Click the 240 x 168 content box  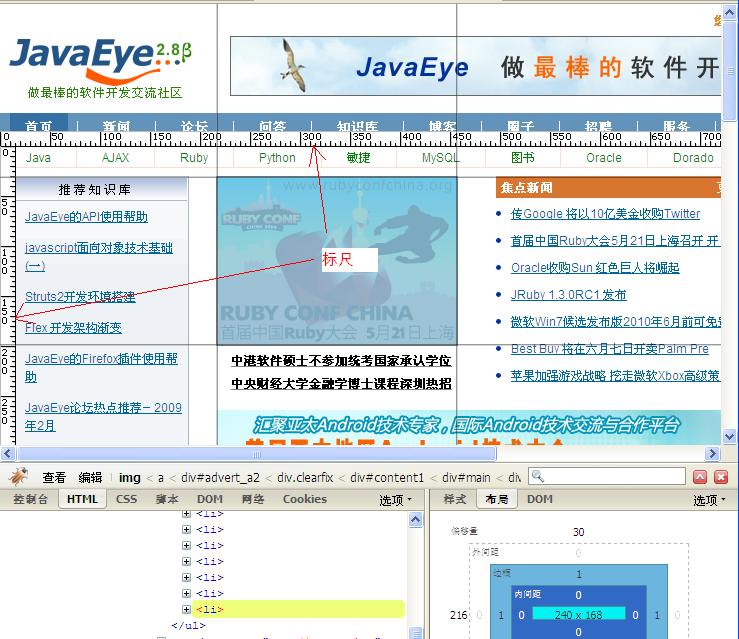point(578,614)
